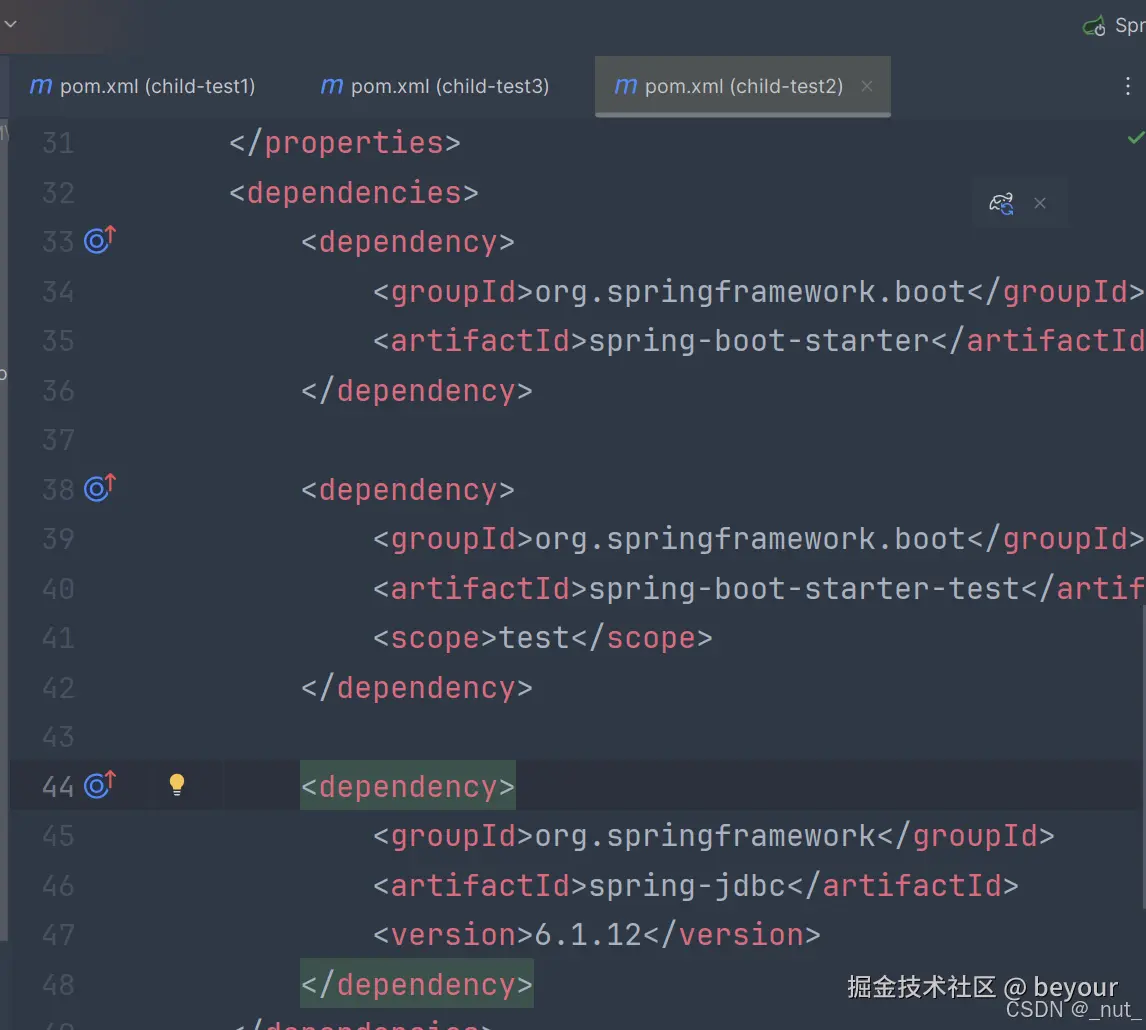Click line number 31 in gutter
The height and width of the screenshot is (1030, 1146).
(x=58, y=143)
